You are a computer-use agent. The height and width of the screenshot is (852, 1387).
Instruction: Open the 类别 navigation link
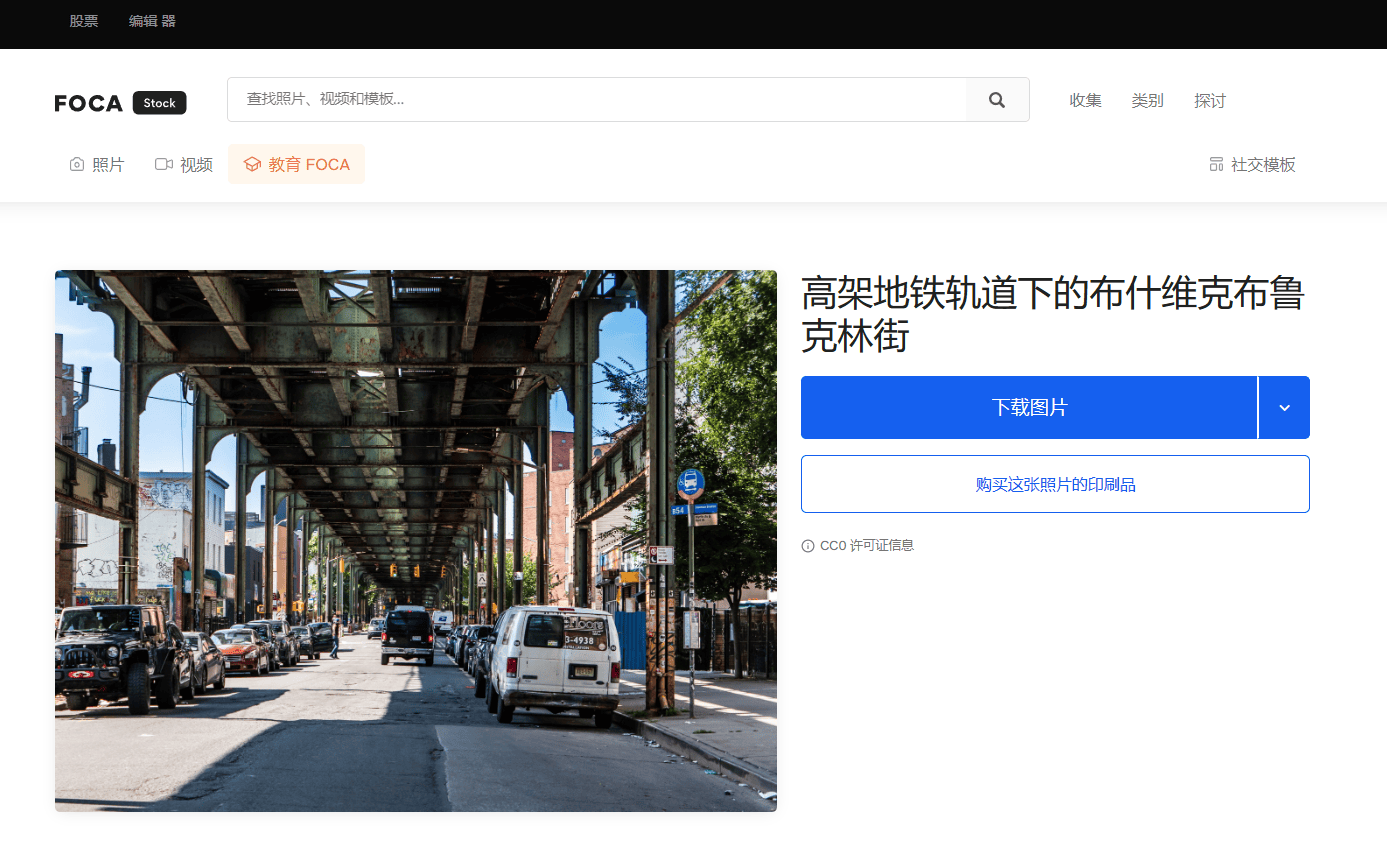pos(1147,100)
